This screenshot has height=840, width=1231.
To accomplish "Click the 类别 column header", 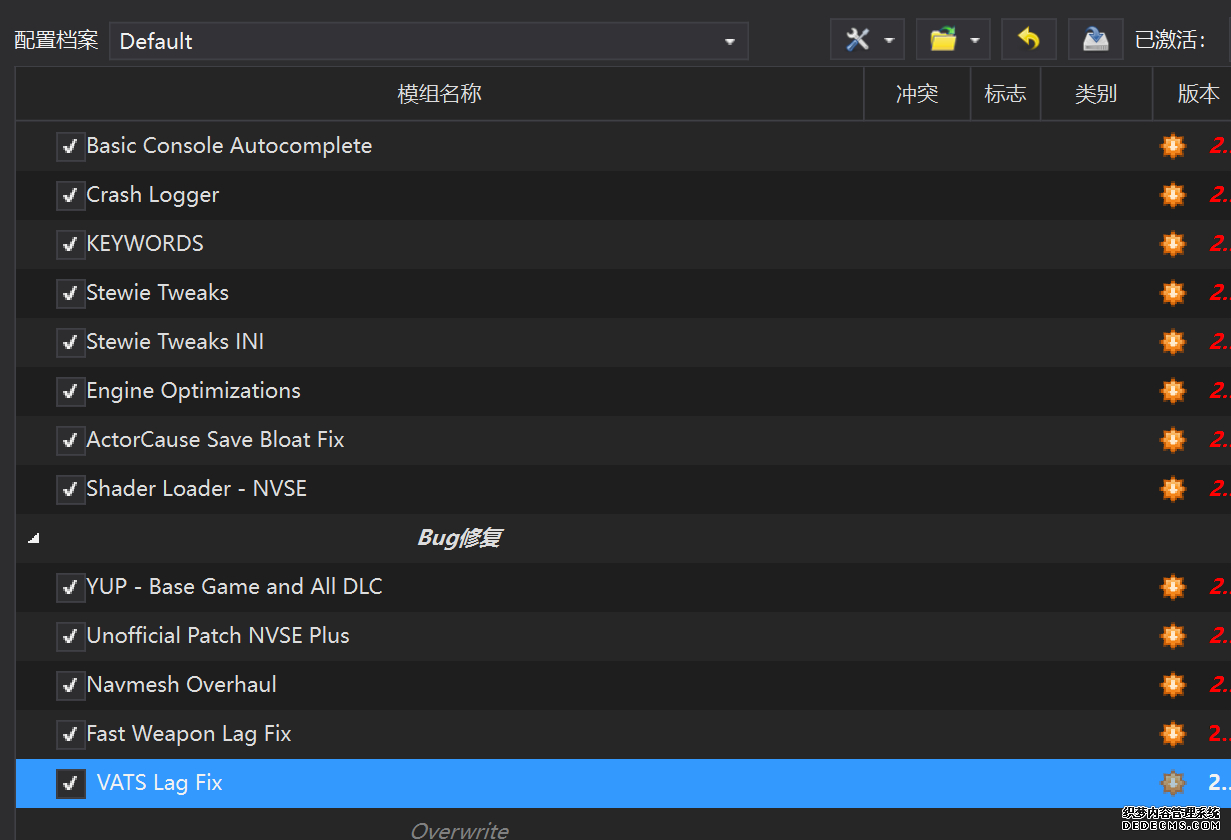I will (x=1095, y=94).
